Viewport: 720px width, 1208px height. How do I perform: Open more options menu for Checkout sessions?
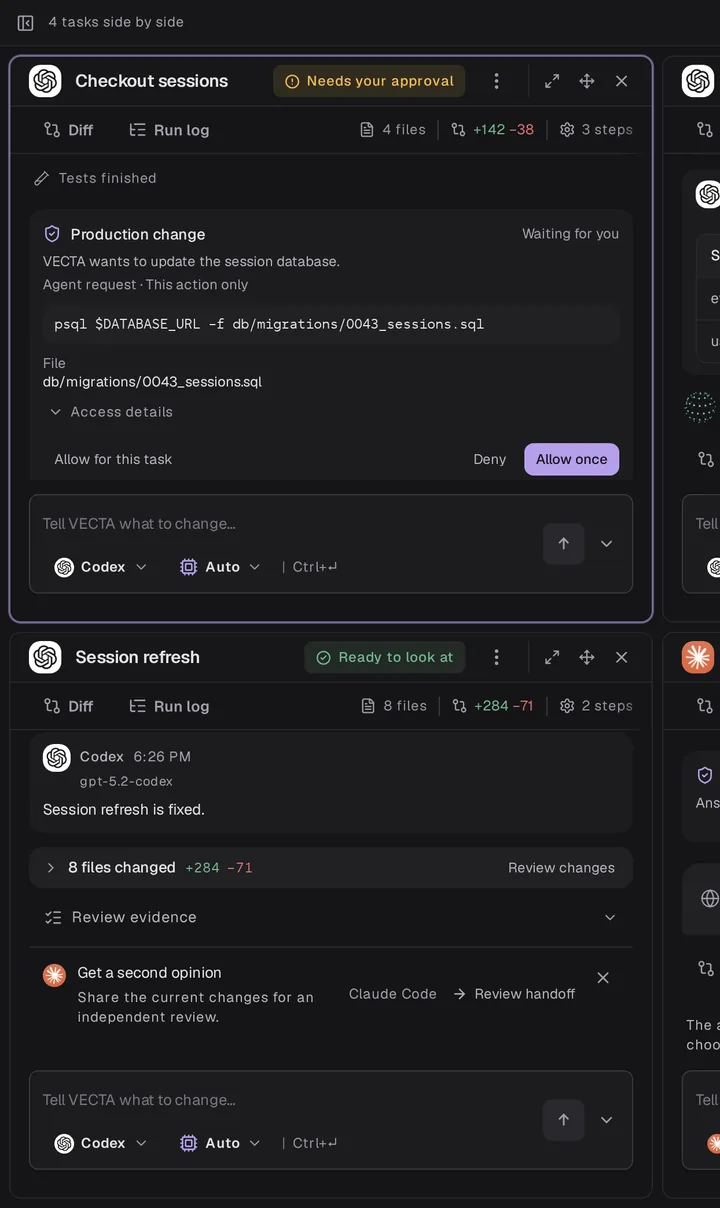(x=496, y=81)
